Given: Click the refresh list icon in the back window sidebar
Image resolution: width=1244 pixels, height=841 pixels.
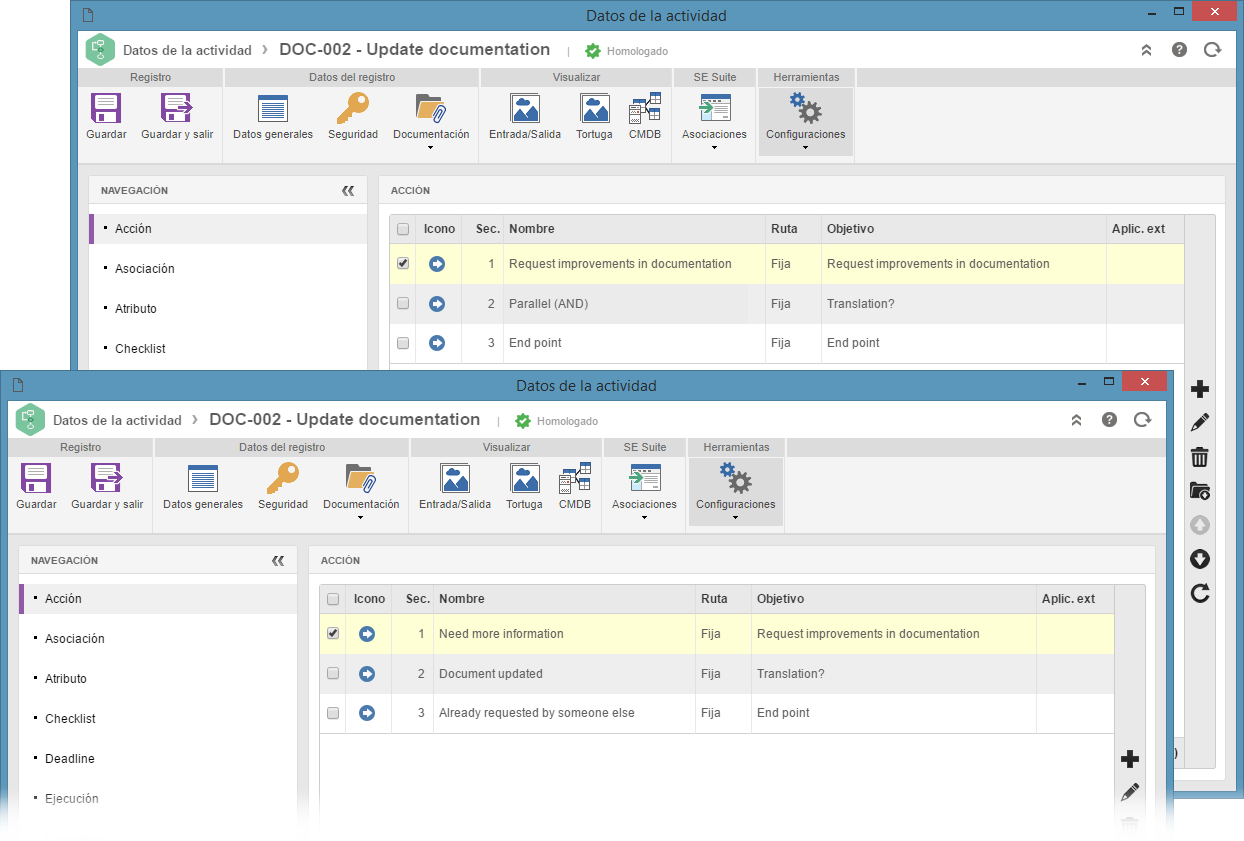Looking at the screenshot, I should coord(1200,594).
